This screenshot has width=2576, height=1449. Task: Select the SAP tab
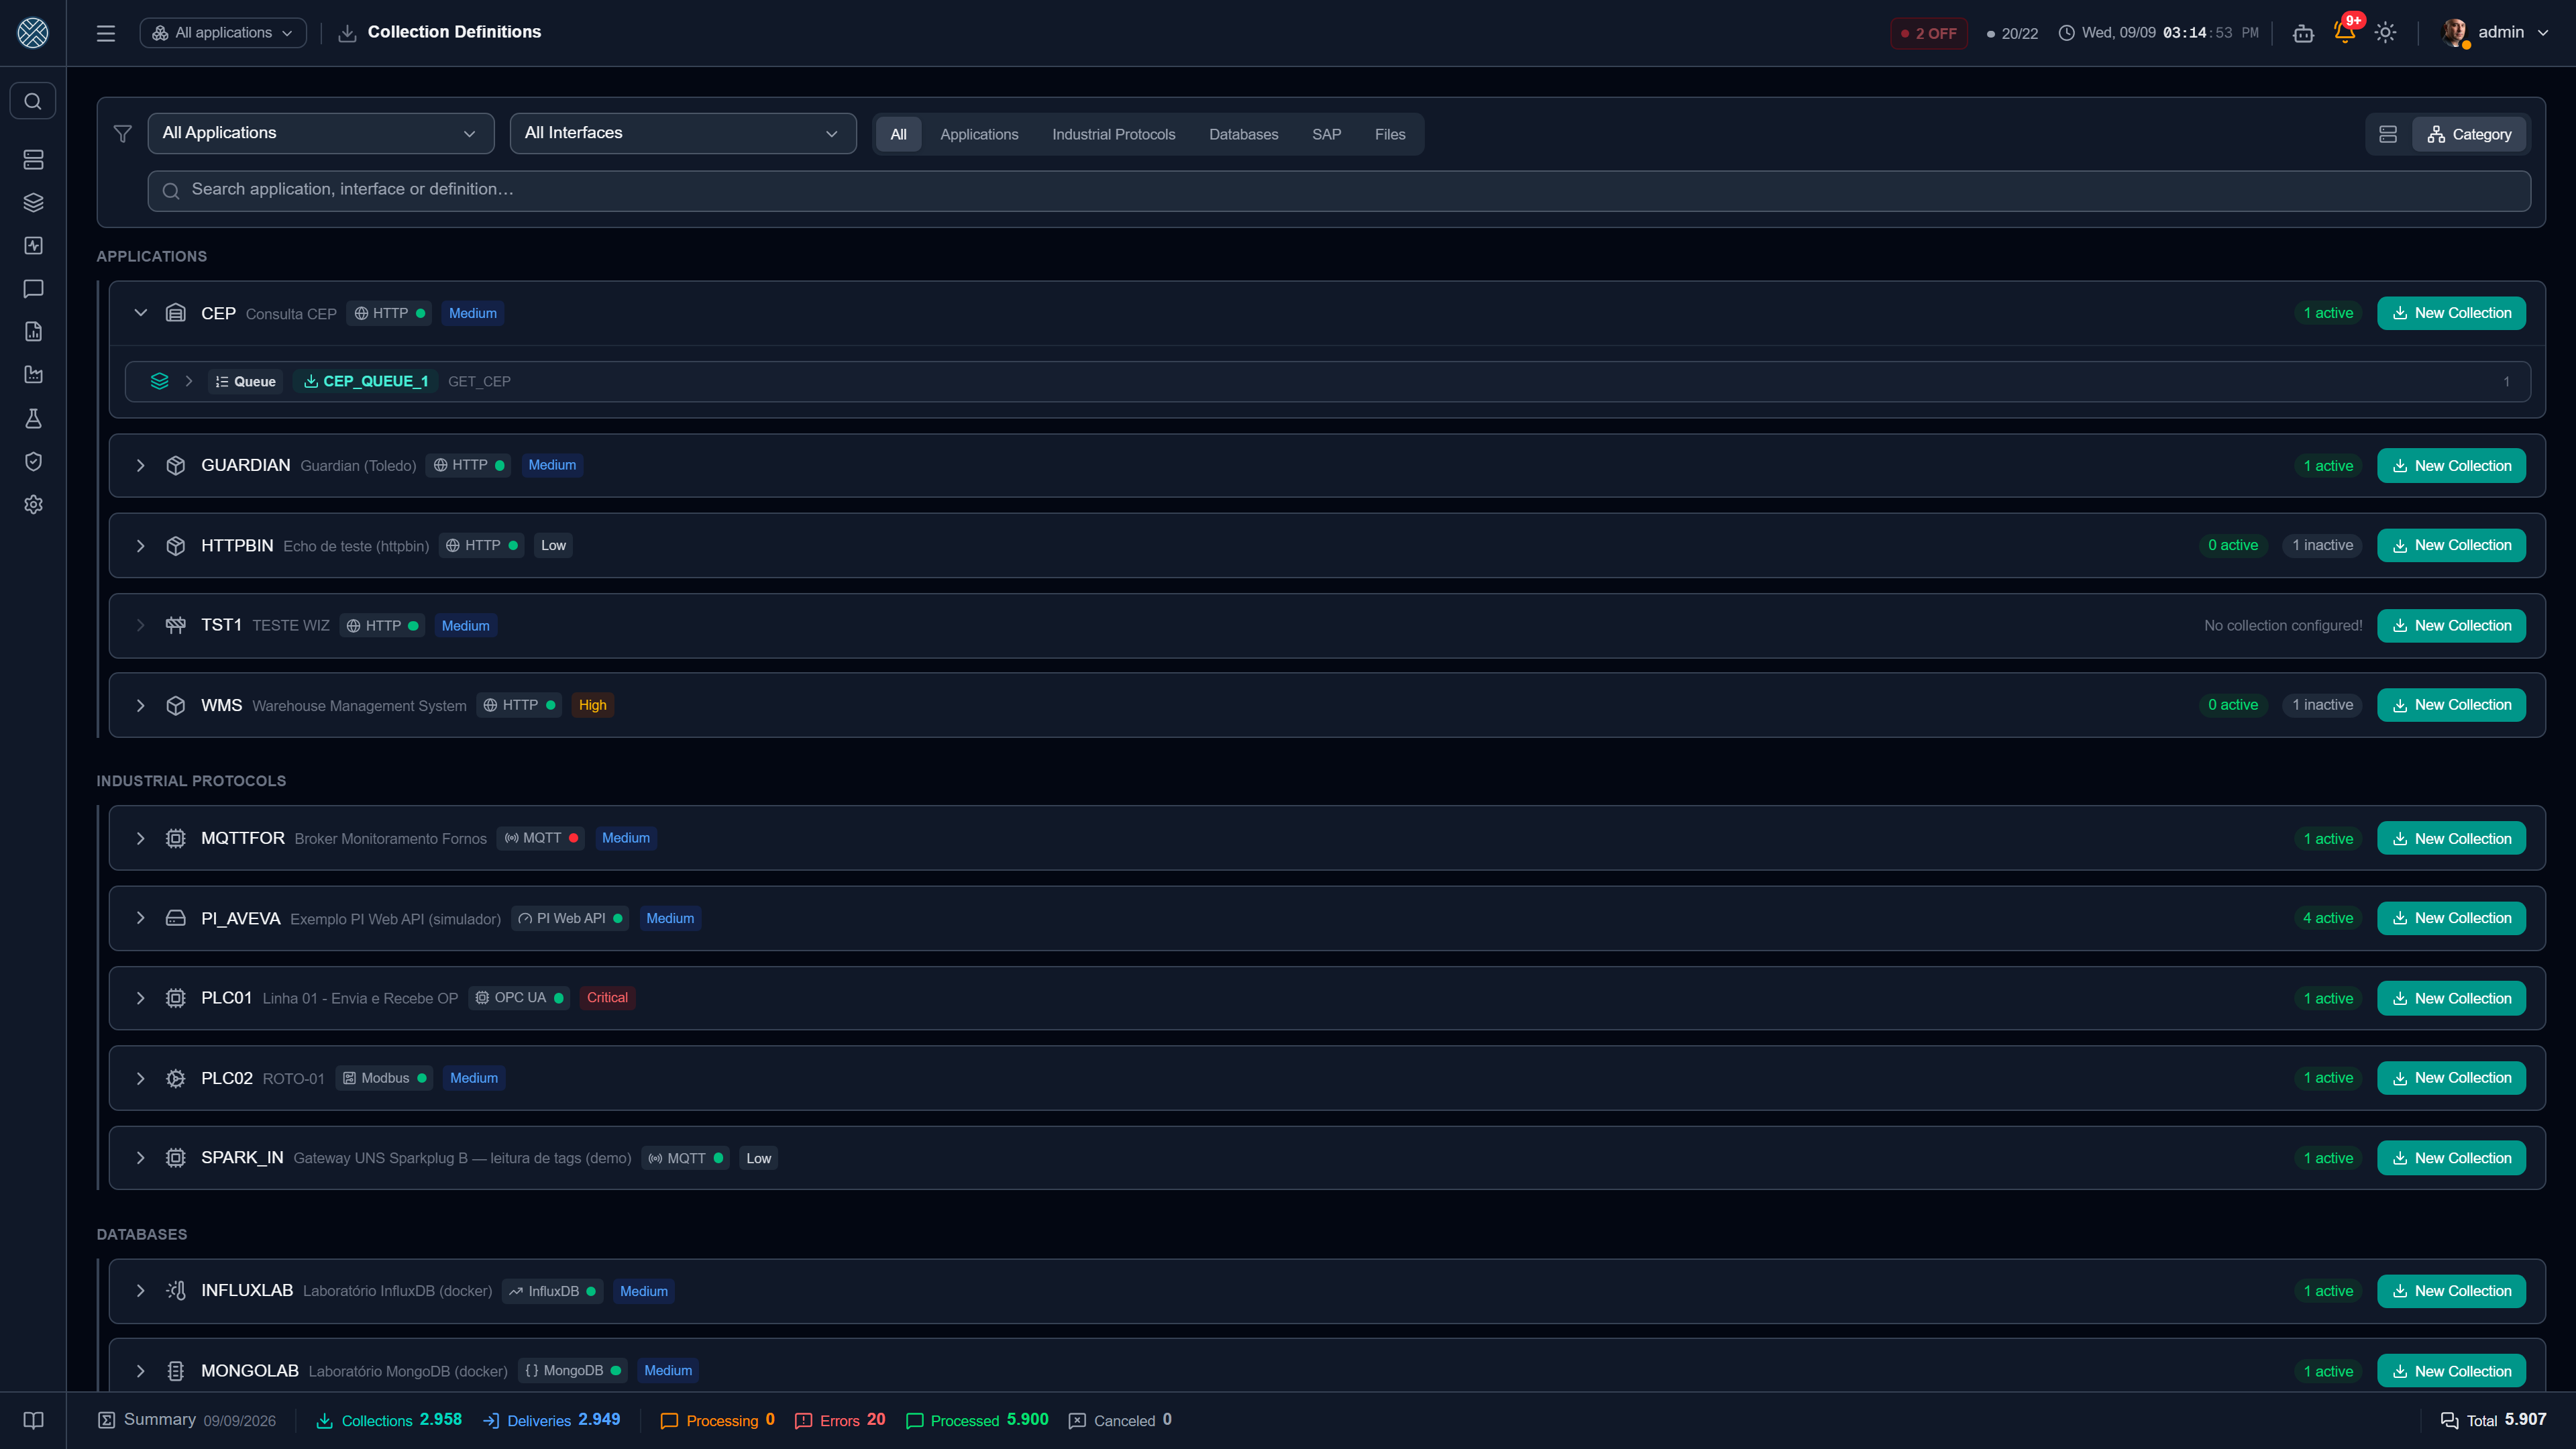click(1326, 134)
